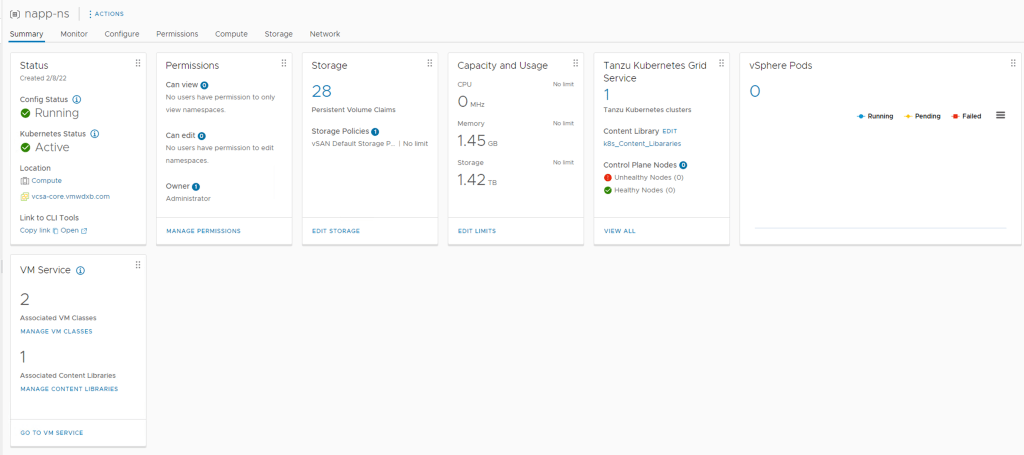Click the external-link icon next to Open

coord(84,231)
